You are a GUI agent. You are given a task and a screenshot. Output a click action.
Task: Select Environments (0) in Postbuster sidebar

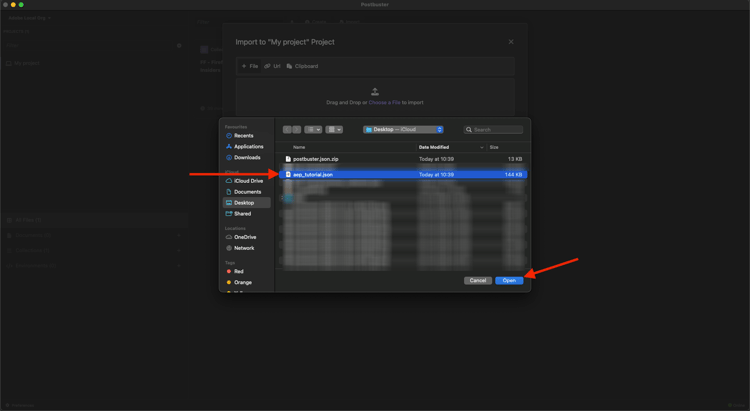[31, 266]
